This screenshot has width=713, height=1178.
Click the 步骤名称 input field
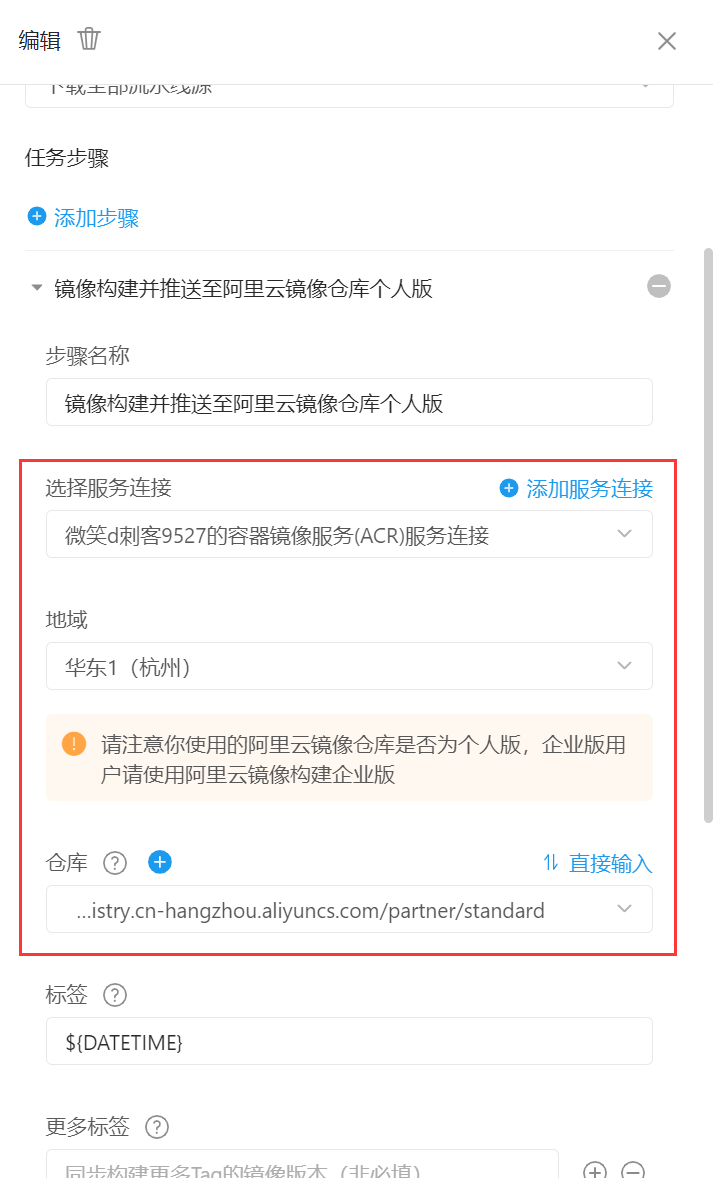click(x=349, y=402)
